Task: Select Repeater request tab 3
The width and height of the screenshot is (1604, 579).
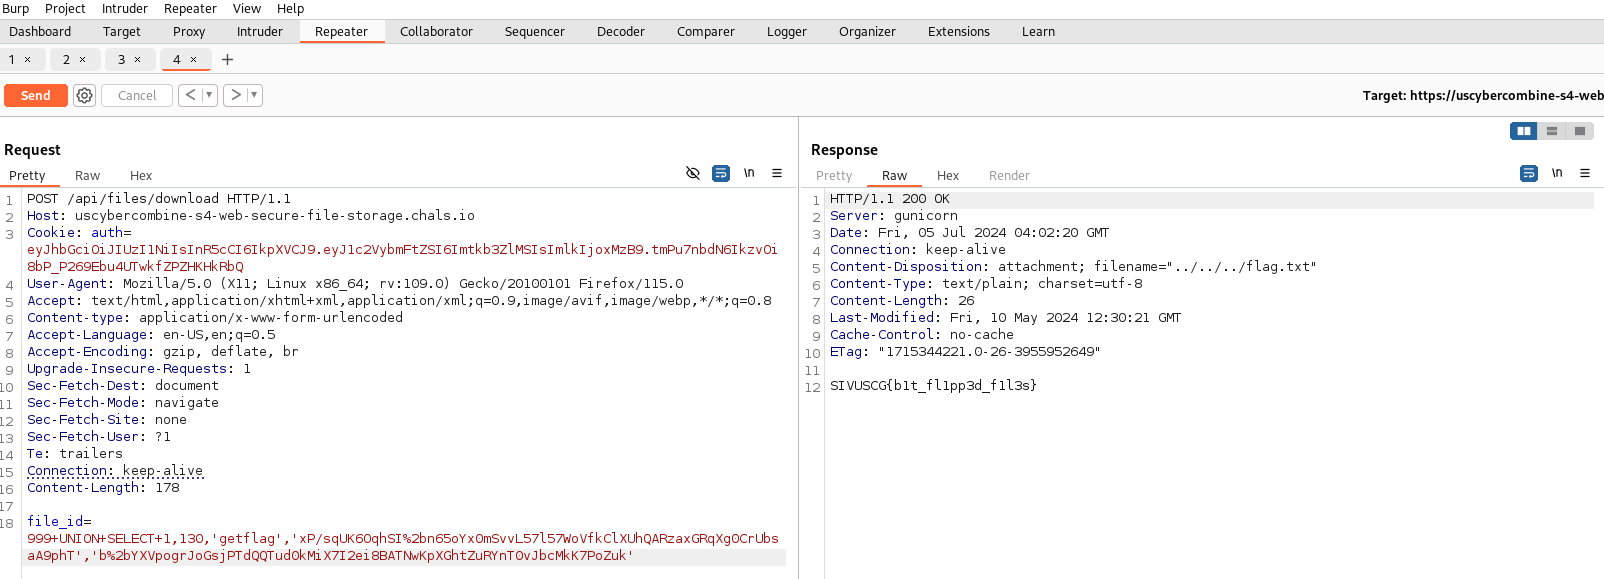Action: [x=122, y=60]
